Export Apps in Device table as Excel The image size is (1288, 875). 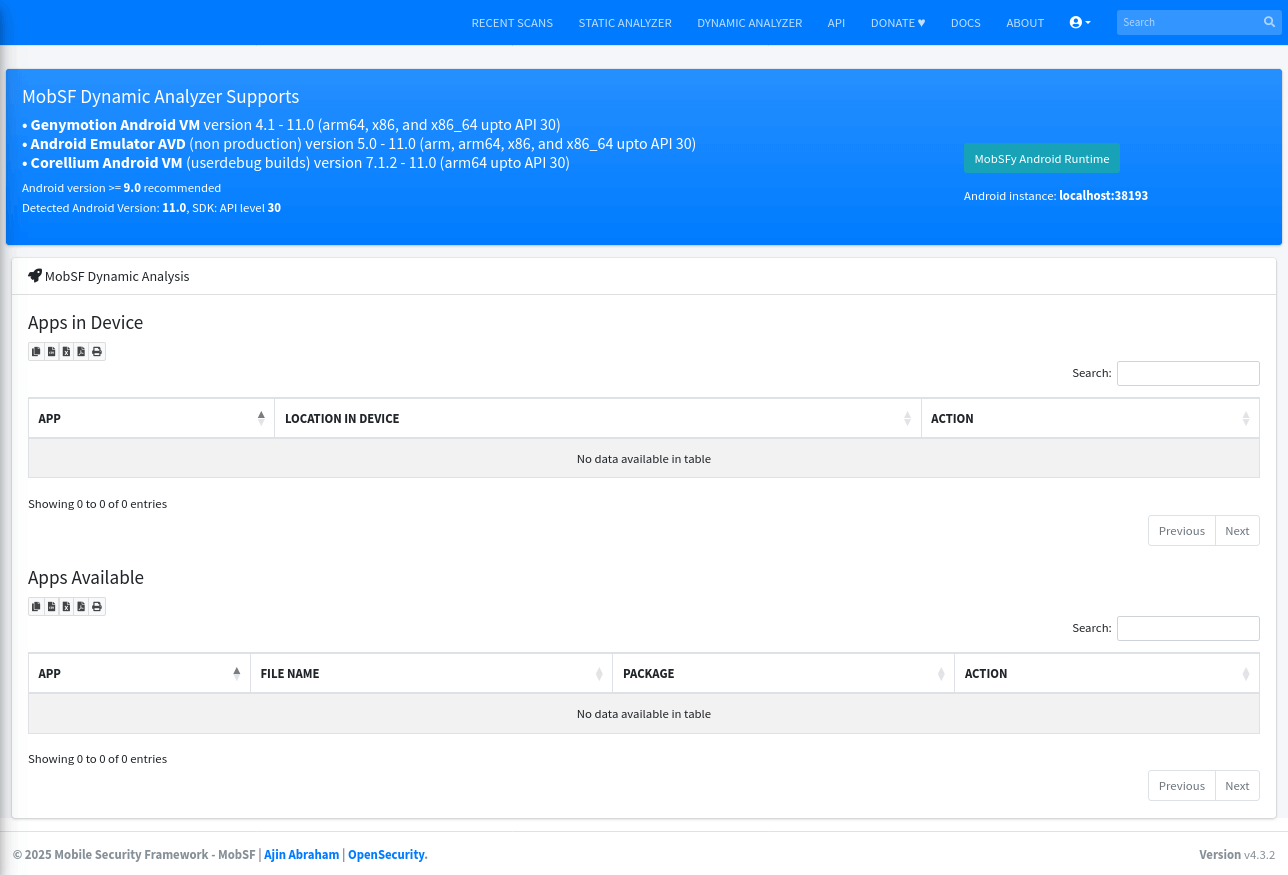pyautogui.click(x=66, y=351)
